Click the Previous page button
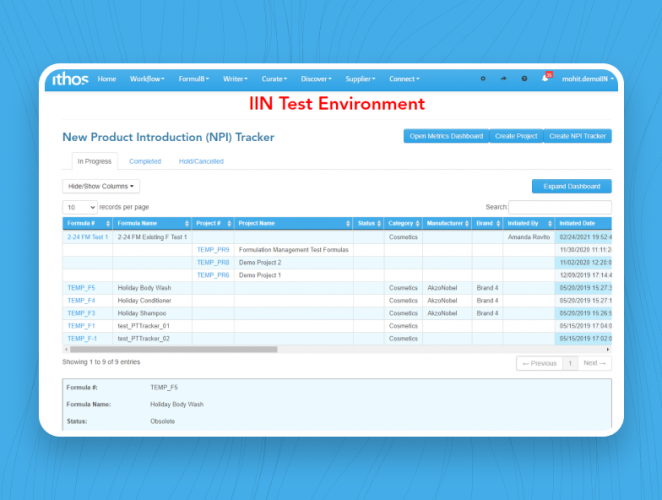 [540, 363]
